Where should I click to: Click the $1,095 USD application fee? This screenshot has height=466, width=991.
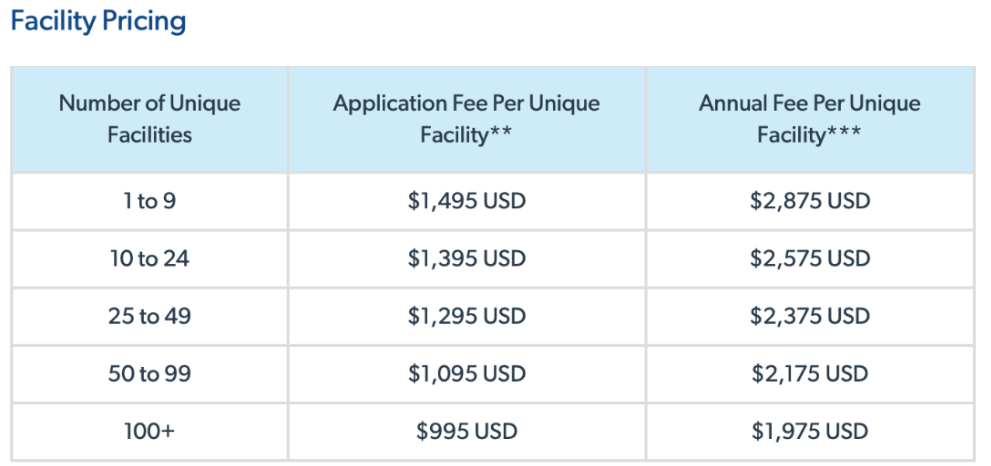[466, 374]
